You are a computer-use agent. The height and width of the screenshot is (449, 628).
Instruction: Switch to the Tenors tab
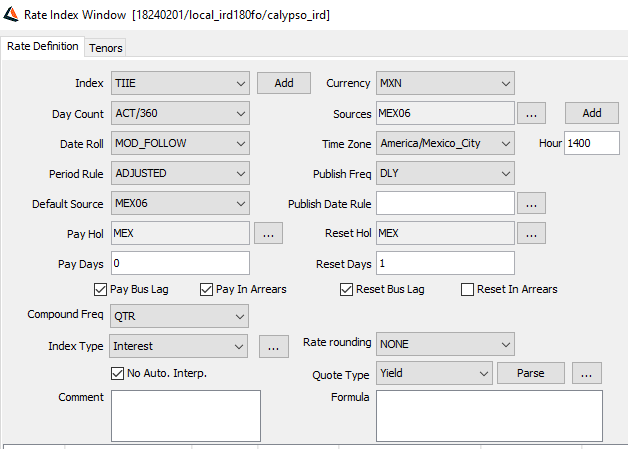point(106,48)
